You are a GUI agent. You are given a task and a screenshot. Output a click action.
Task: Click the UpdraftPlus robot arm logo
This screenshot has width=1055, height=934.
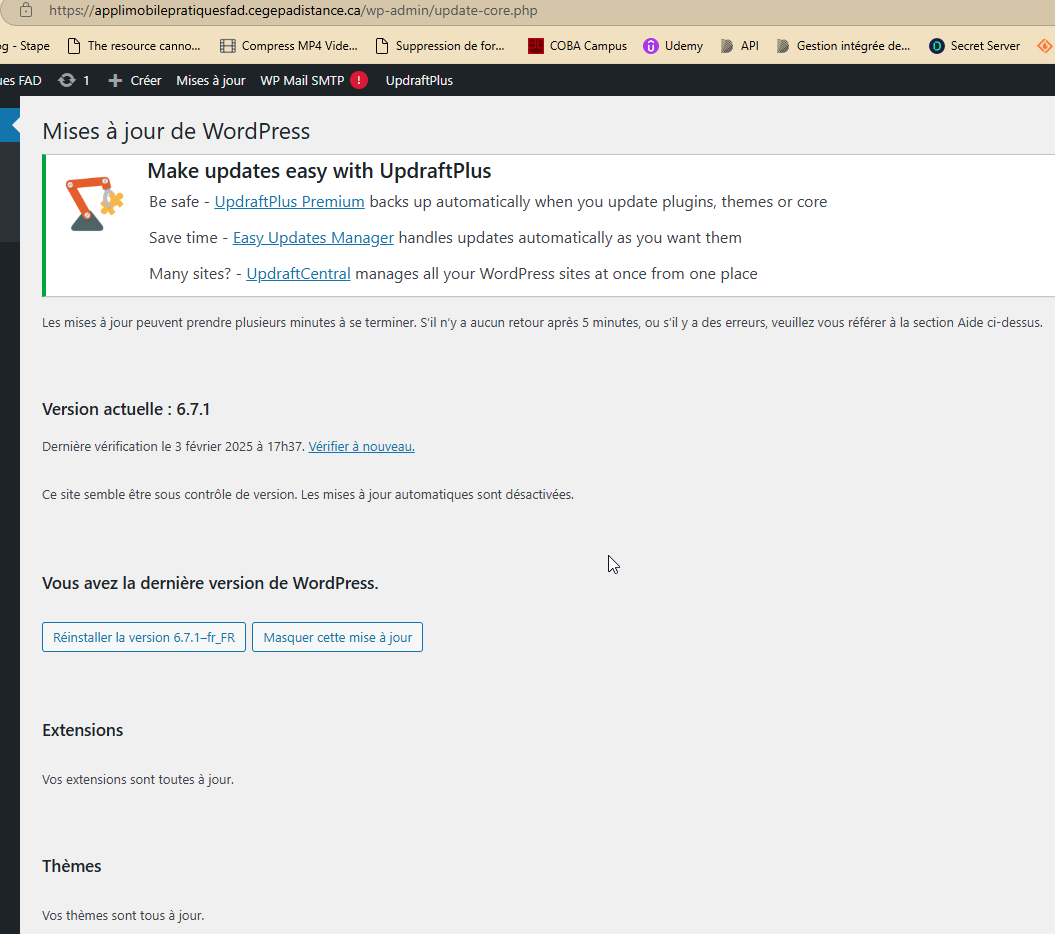coord(94,203)
